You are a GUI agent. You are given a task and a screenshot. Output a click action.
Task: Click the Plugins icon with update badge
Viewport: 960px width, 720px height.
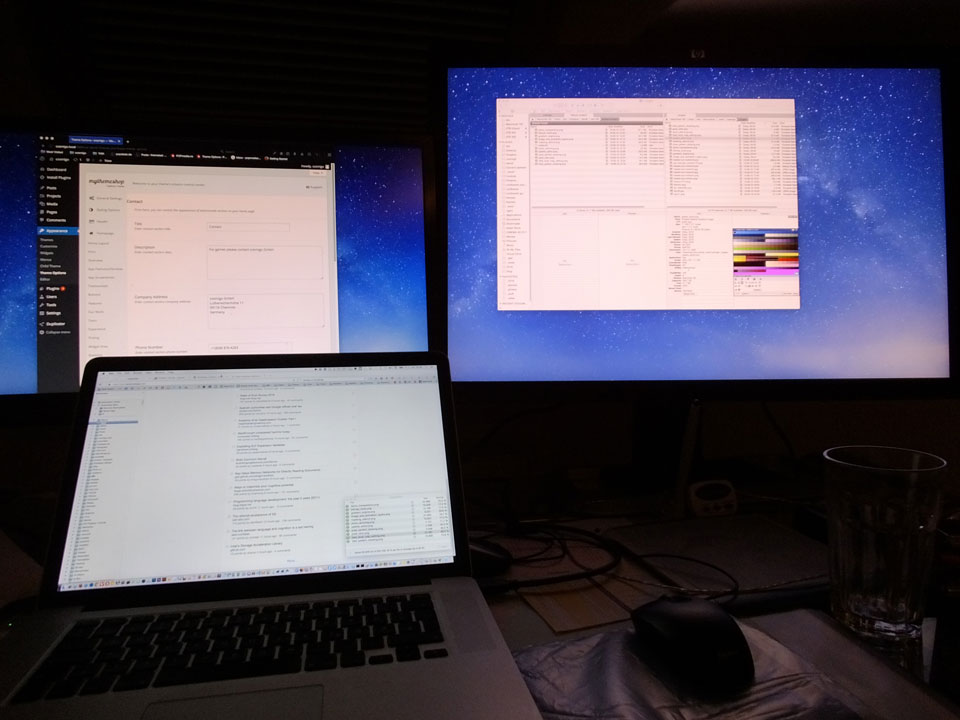pyautogui.click(x=41, y=288)
